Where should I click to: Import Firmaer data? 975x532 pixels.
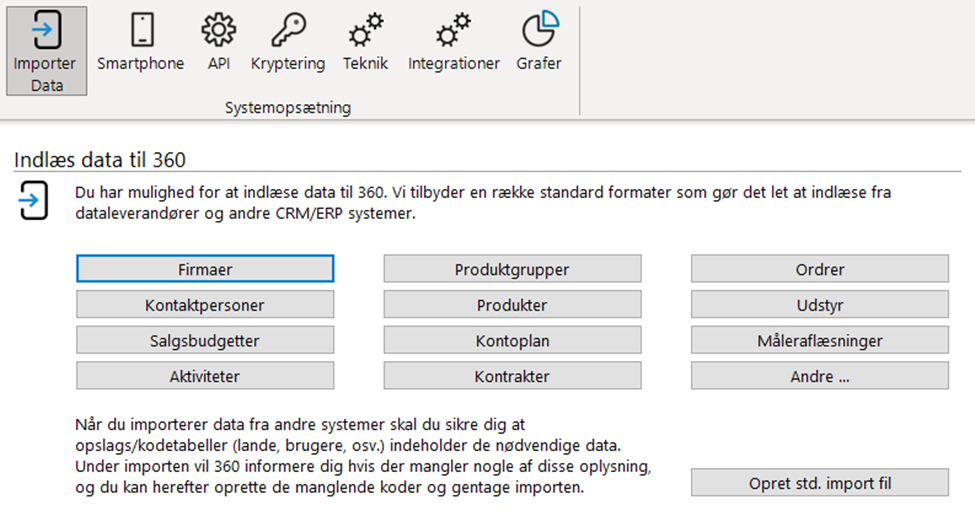tap(205, 268)
